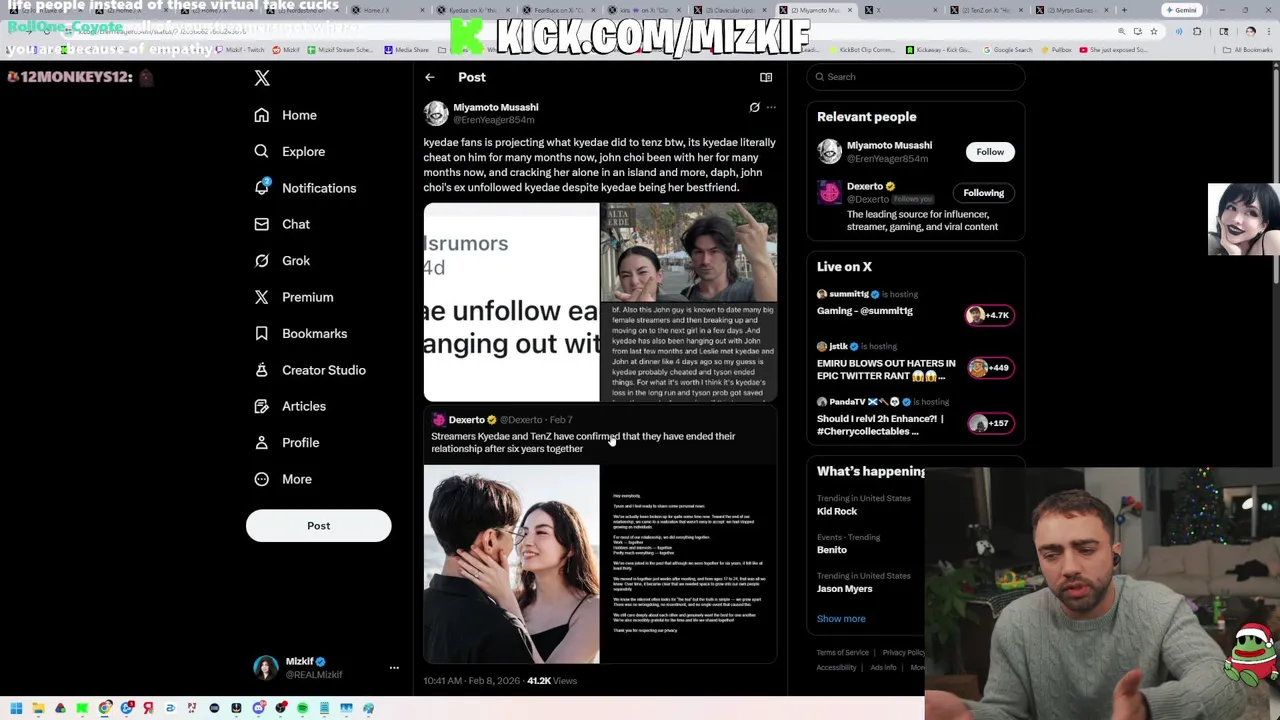Open Miyamoto Musashi's avatar on the post

point(436,113)
